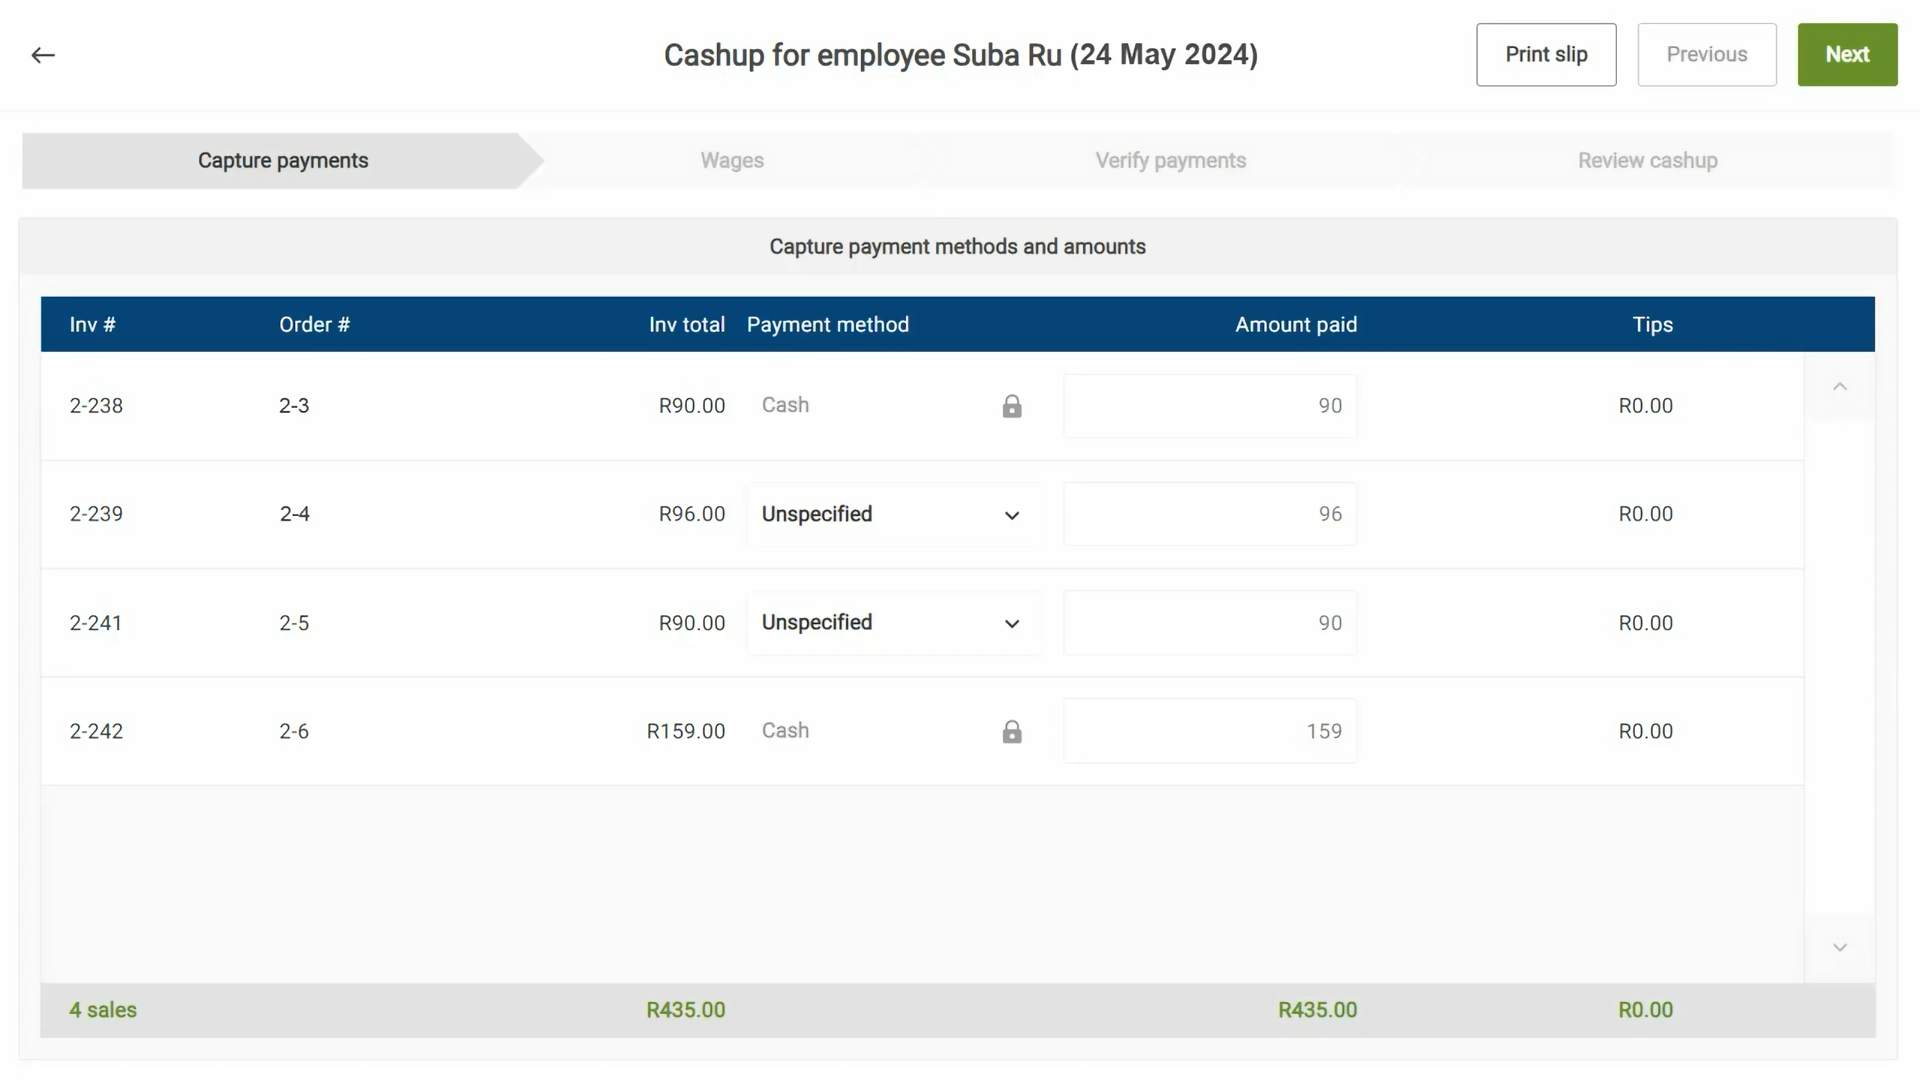Click amount paid field showing 159
This screenshot has height=1080, width=1920.
pyautogui.click(x=1210, y=731)
